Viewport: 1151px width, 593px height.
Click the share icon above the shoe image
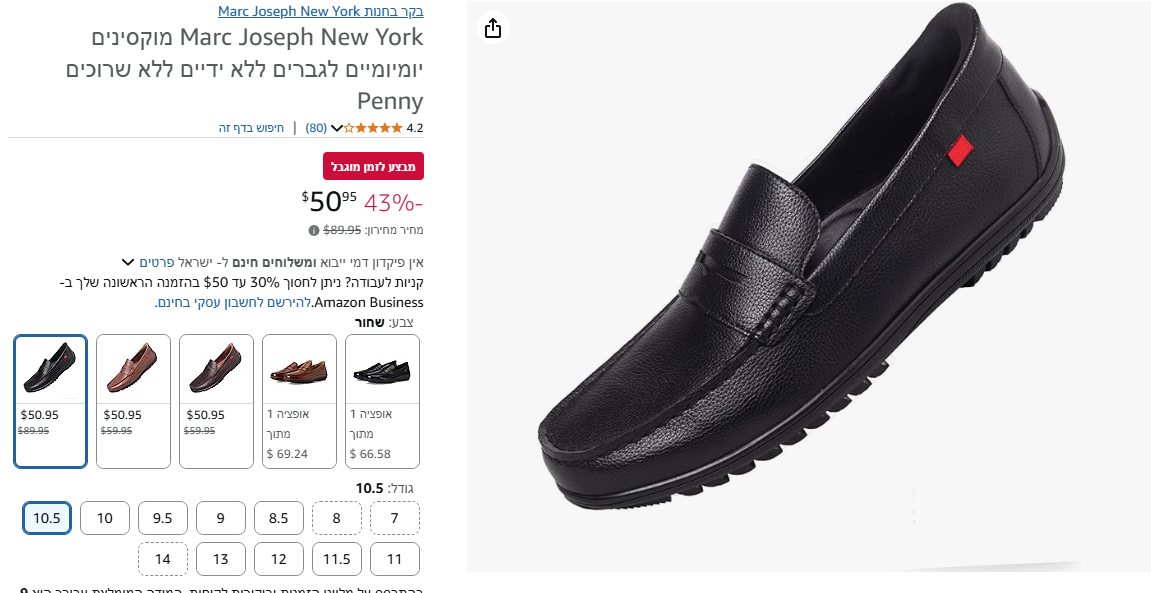(492, 28)
